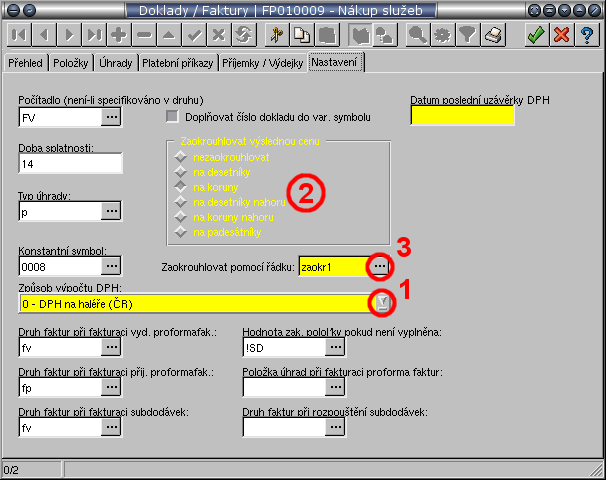This screenshot has height=480, width=606.
Task: Open lookup button next to Počítadlo FV field
Action: (111, 117)
